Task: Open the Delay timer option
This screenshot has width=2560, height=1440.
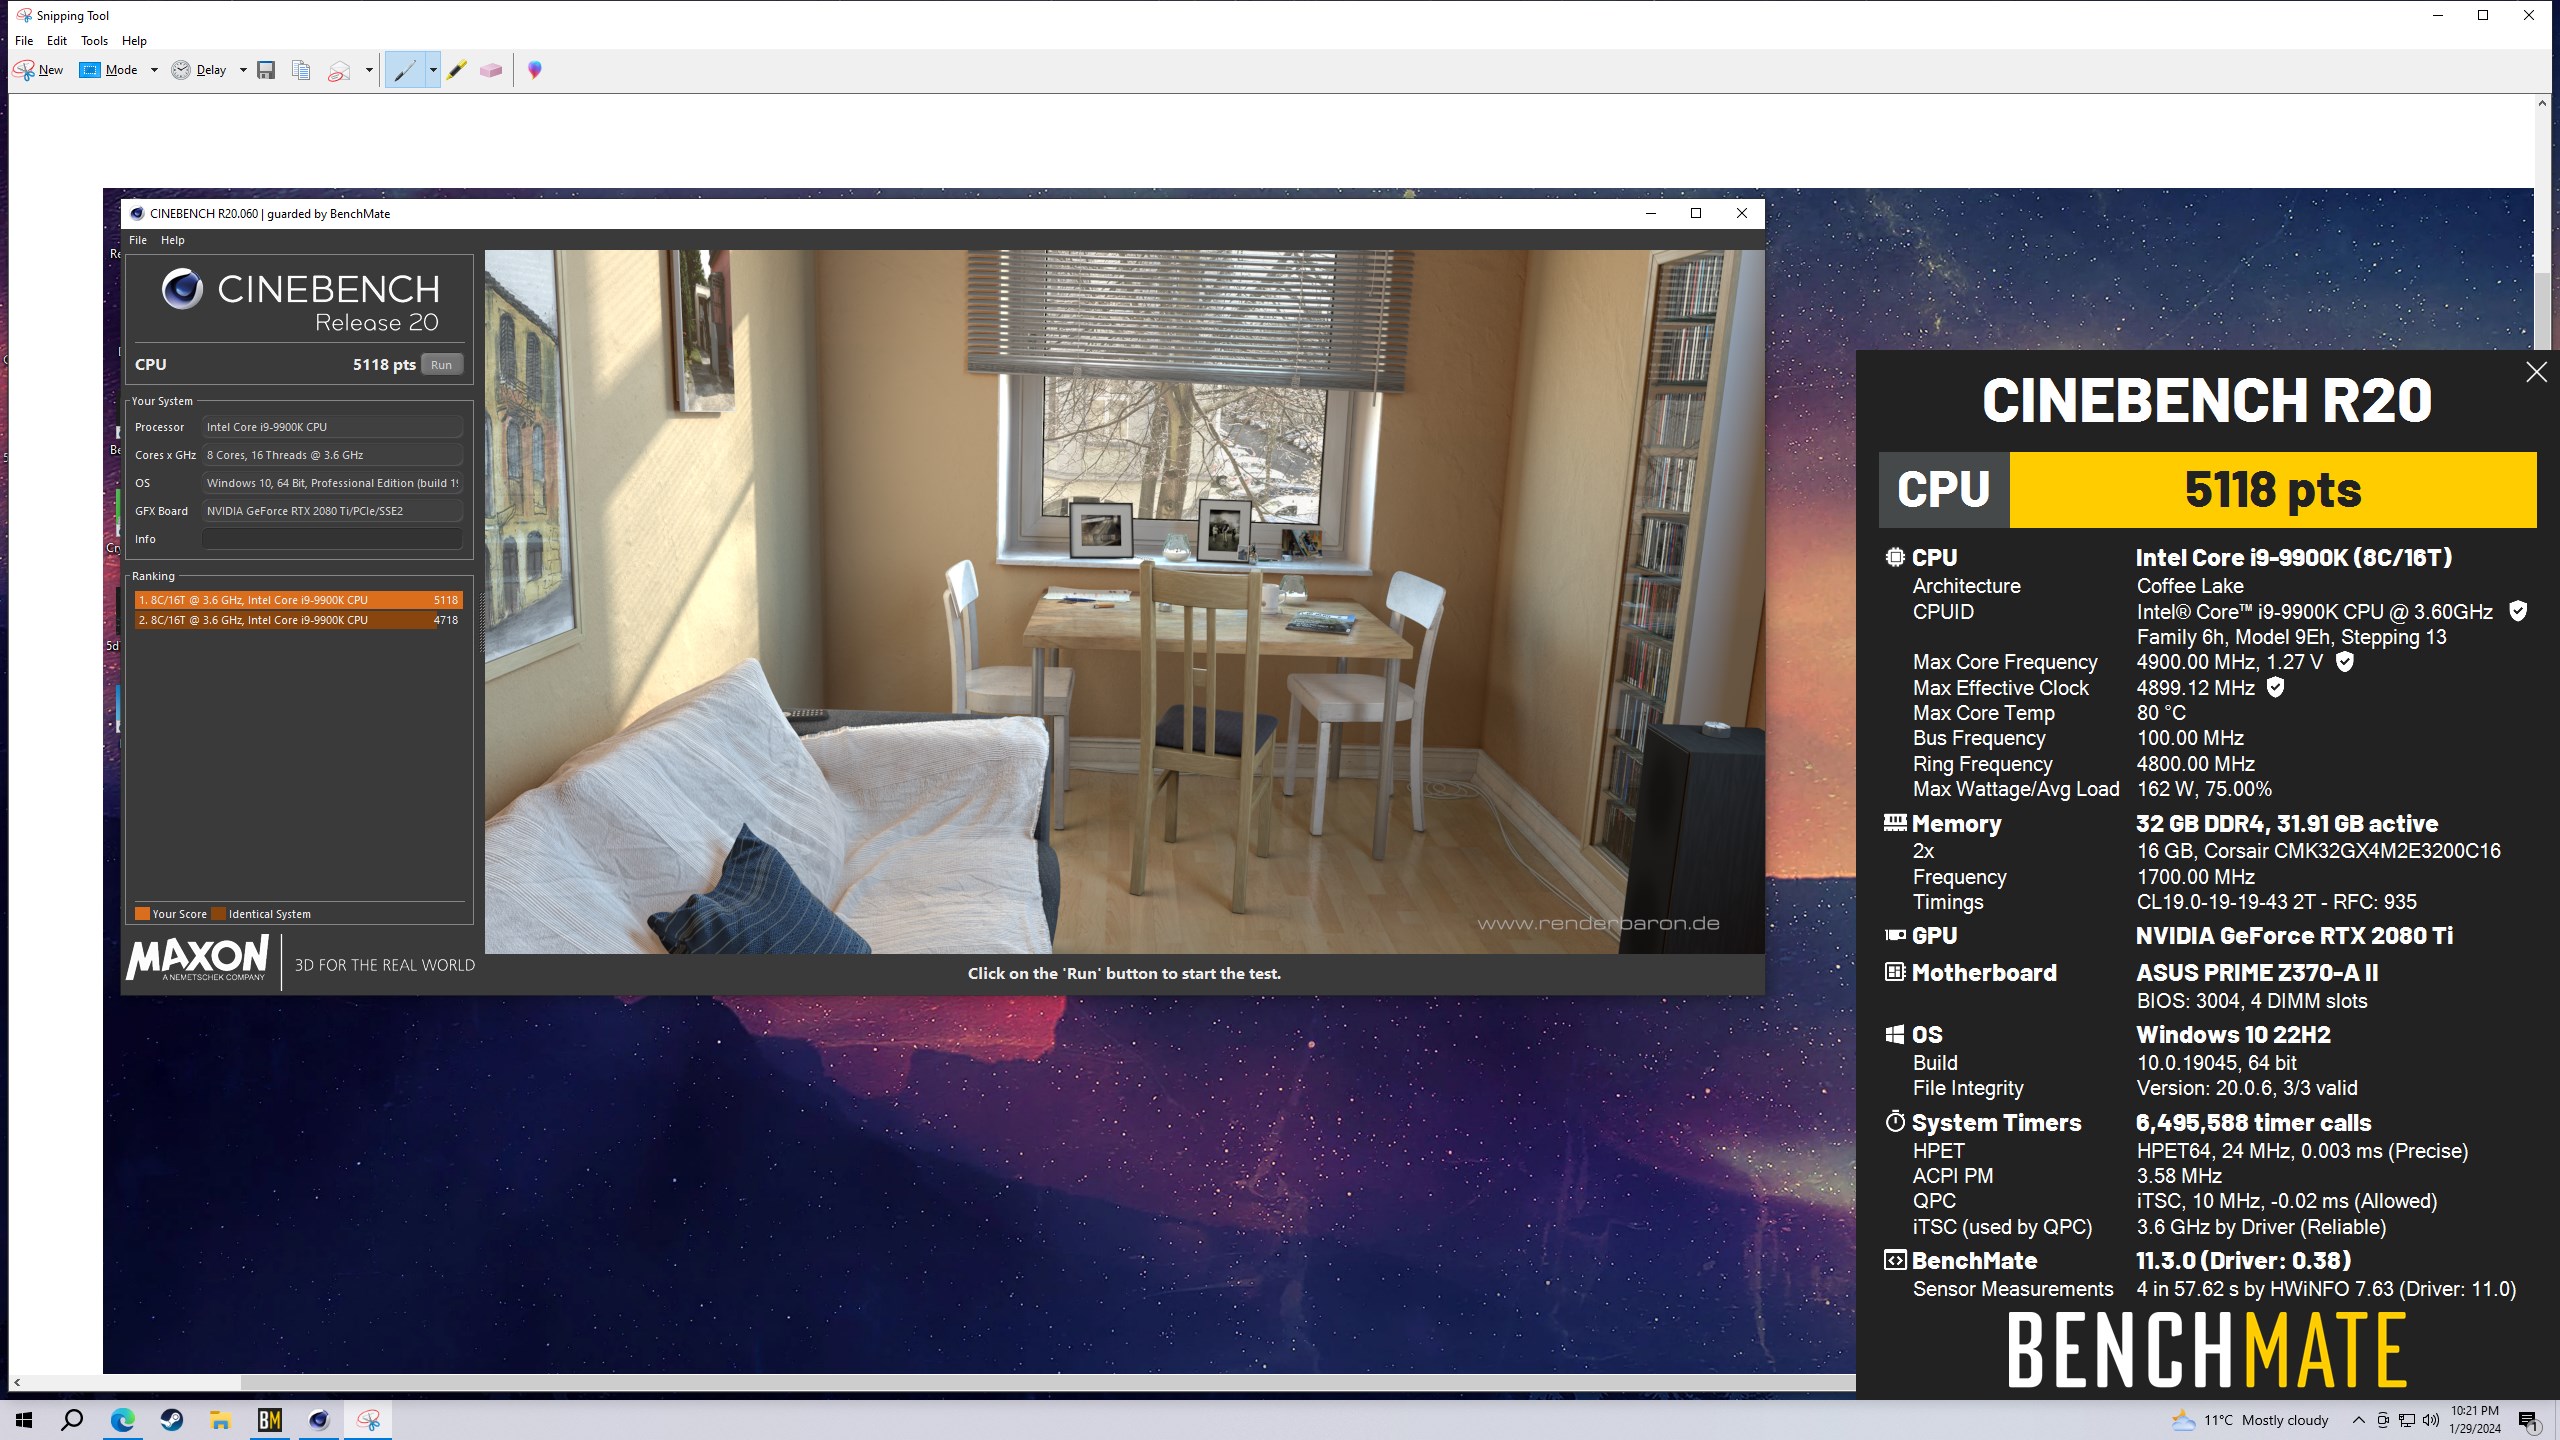Action: pyautogui.click(x=199, y=70)
